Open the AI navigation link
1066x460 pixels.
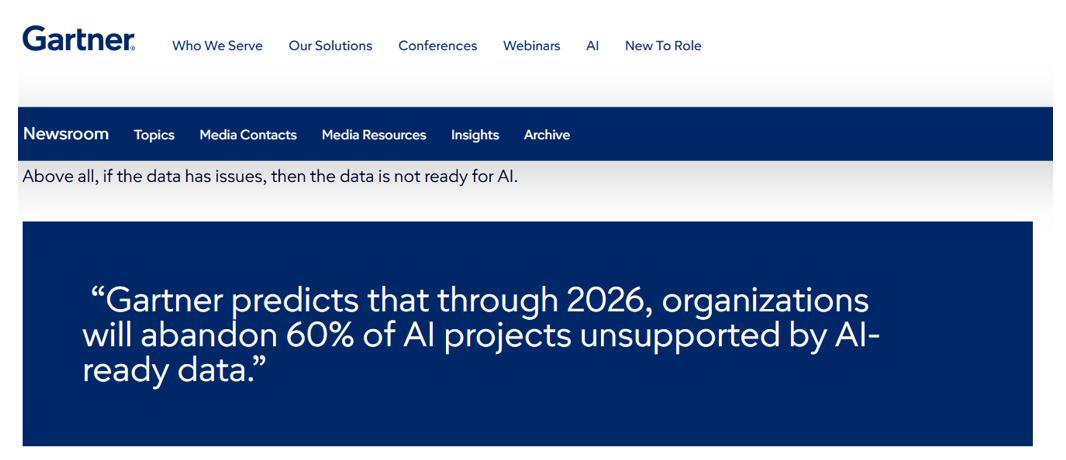point(593,46)
